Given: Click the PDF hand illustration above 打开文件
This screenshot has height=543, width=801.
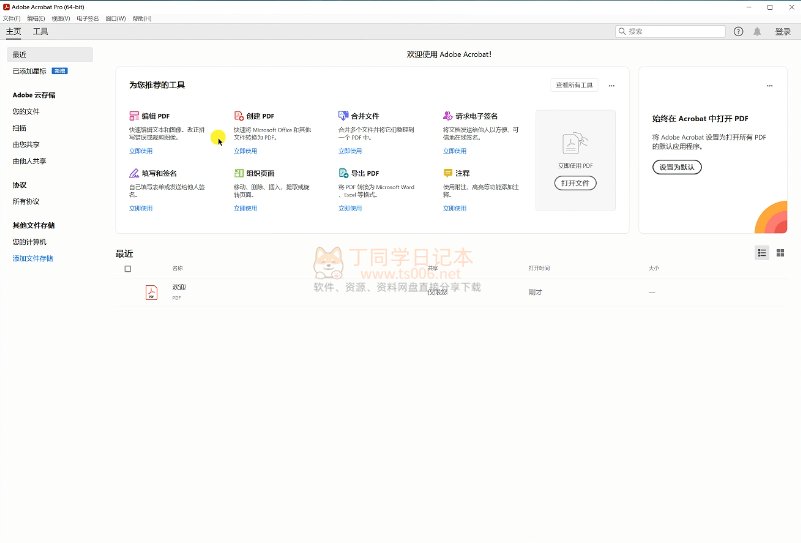Looking at the screenshot, I should click(575, 144).
